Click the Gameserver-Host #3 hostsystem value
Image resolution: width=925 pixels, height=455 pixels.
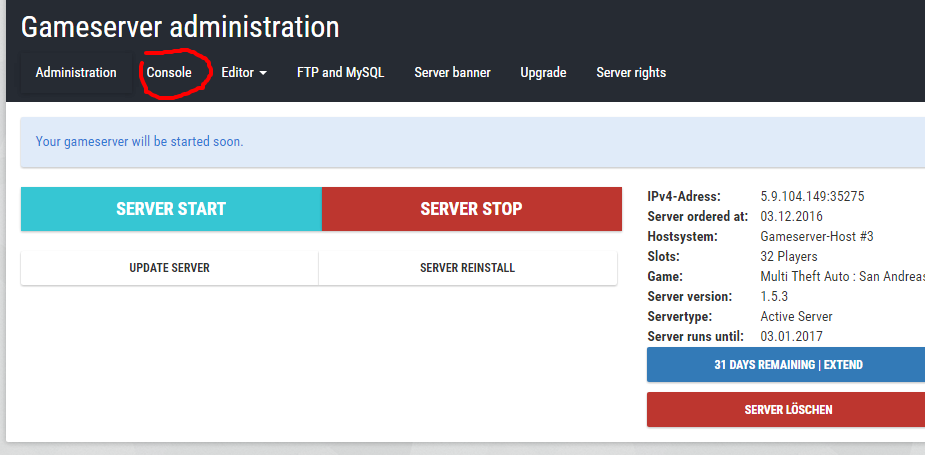point(818,237)
